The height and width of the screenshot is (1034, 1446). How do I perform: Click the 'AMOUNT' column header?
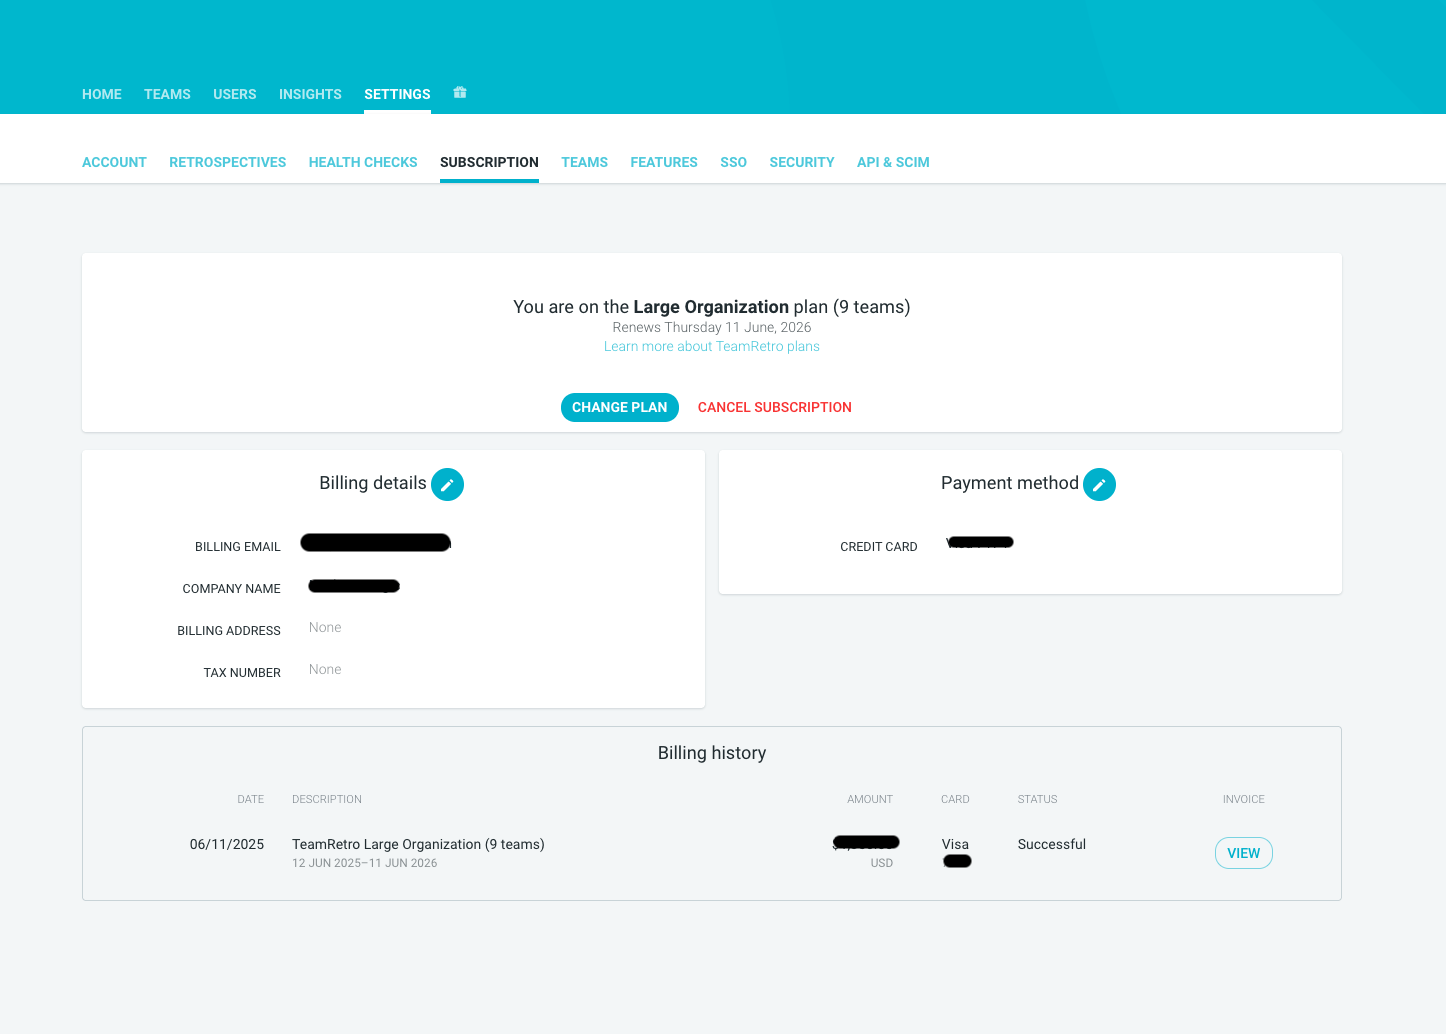870,799
